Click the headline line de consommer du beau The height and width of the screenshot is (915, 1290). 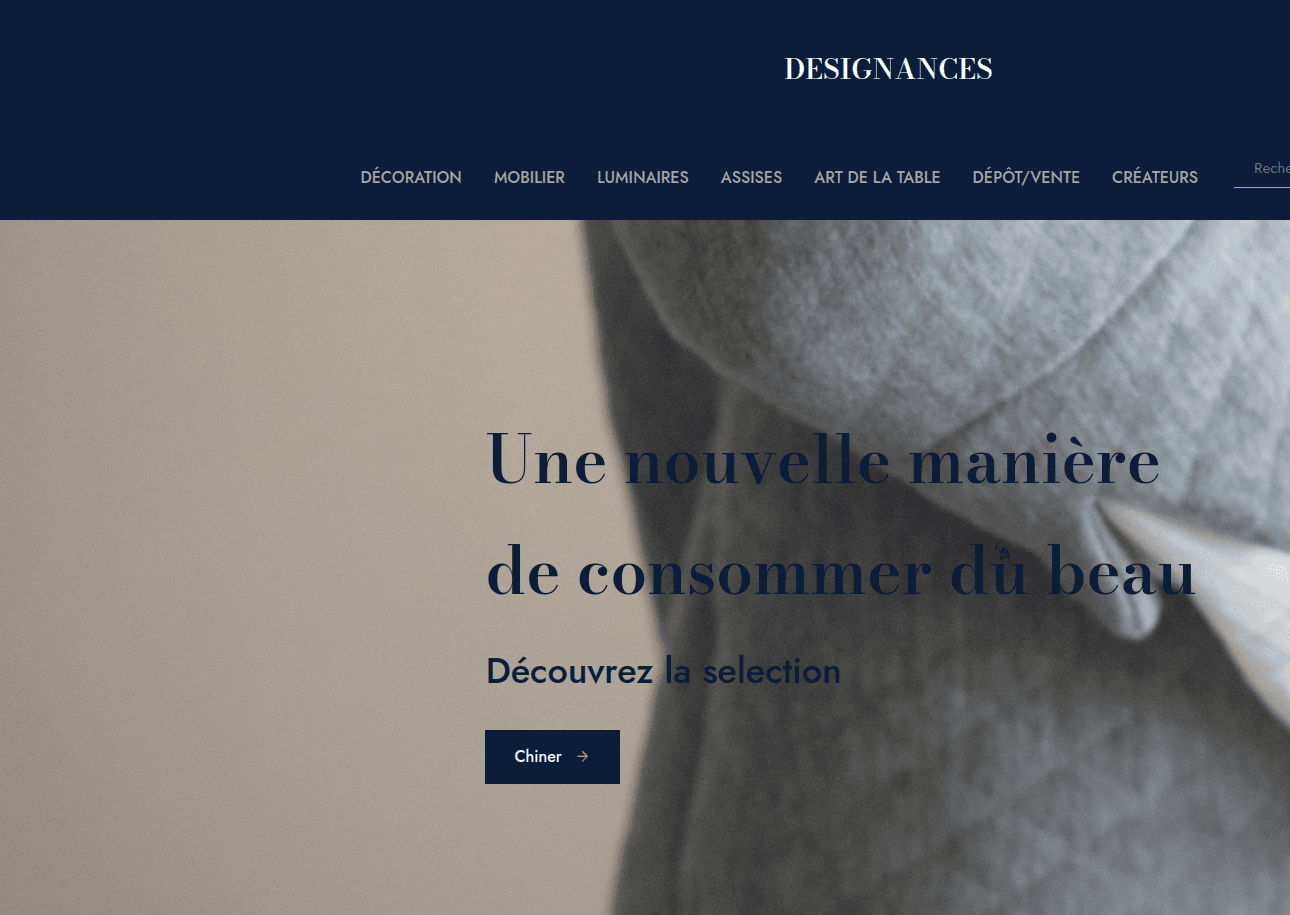tap(841, 572)
